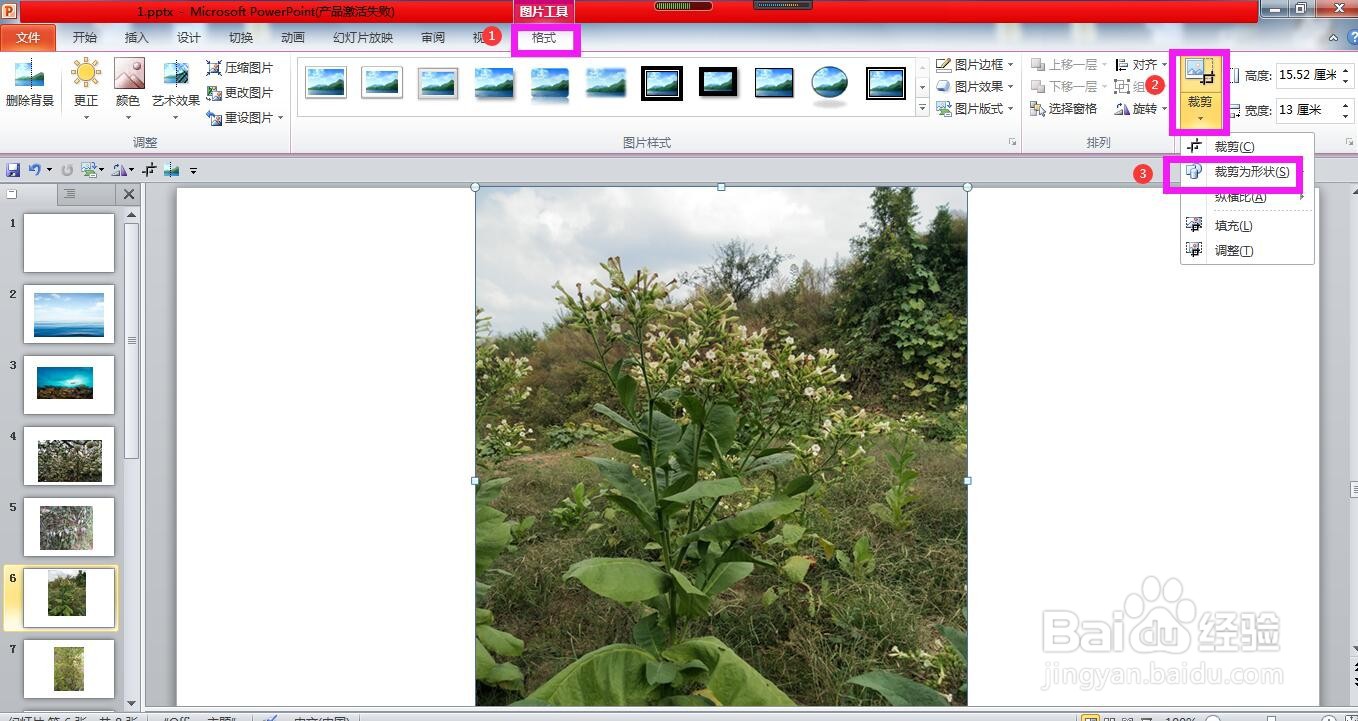Viewport: 1358px width, 721px height.
Task: Open the 颜色 color adjustment tool
Action: [128, 88]
